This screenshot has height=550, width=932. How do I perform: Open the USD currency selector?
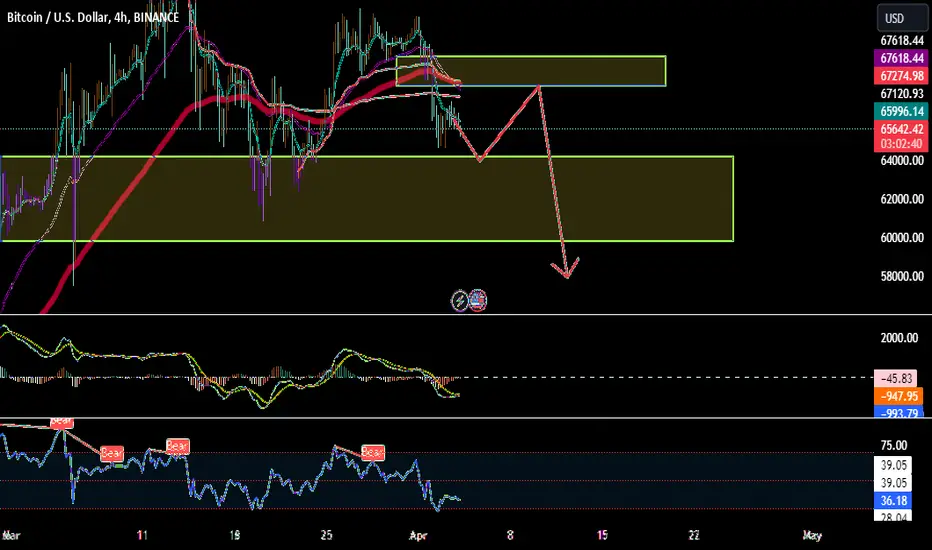click(901, 18)
